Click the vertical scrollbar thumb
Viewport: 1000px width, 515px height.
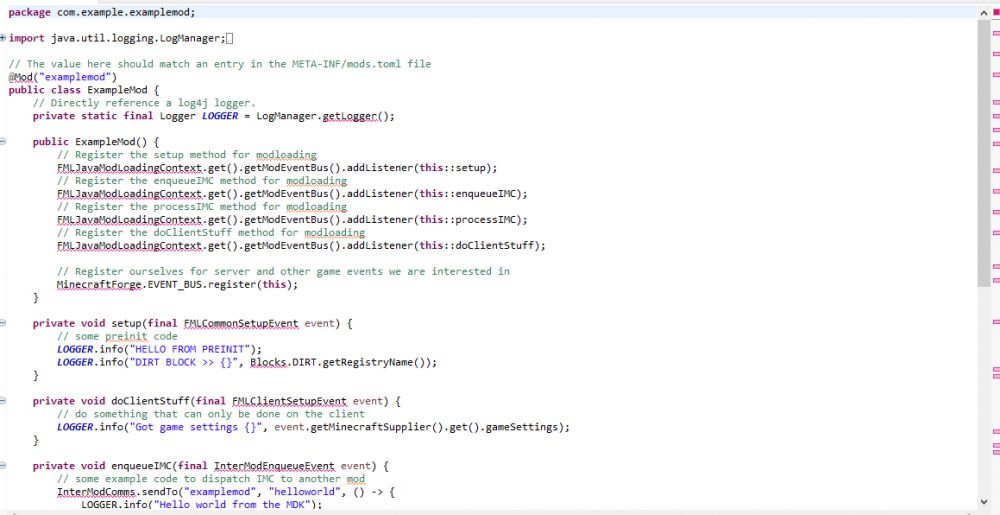(983, 153)
